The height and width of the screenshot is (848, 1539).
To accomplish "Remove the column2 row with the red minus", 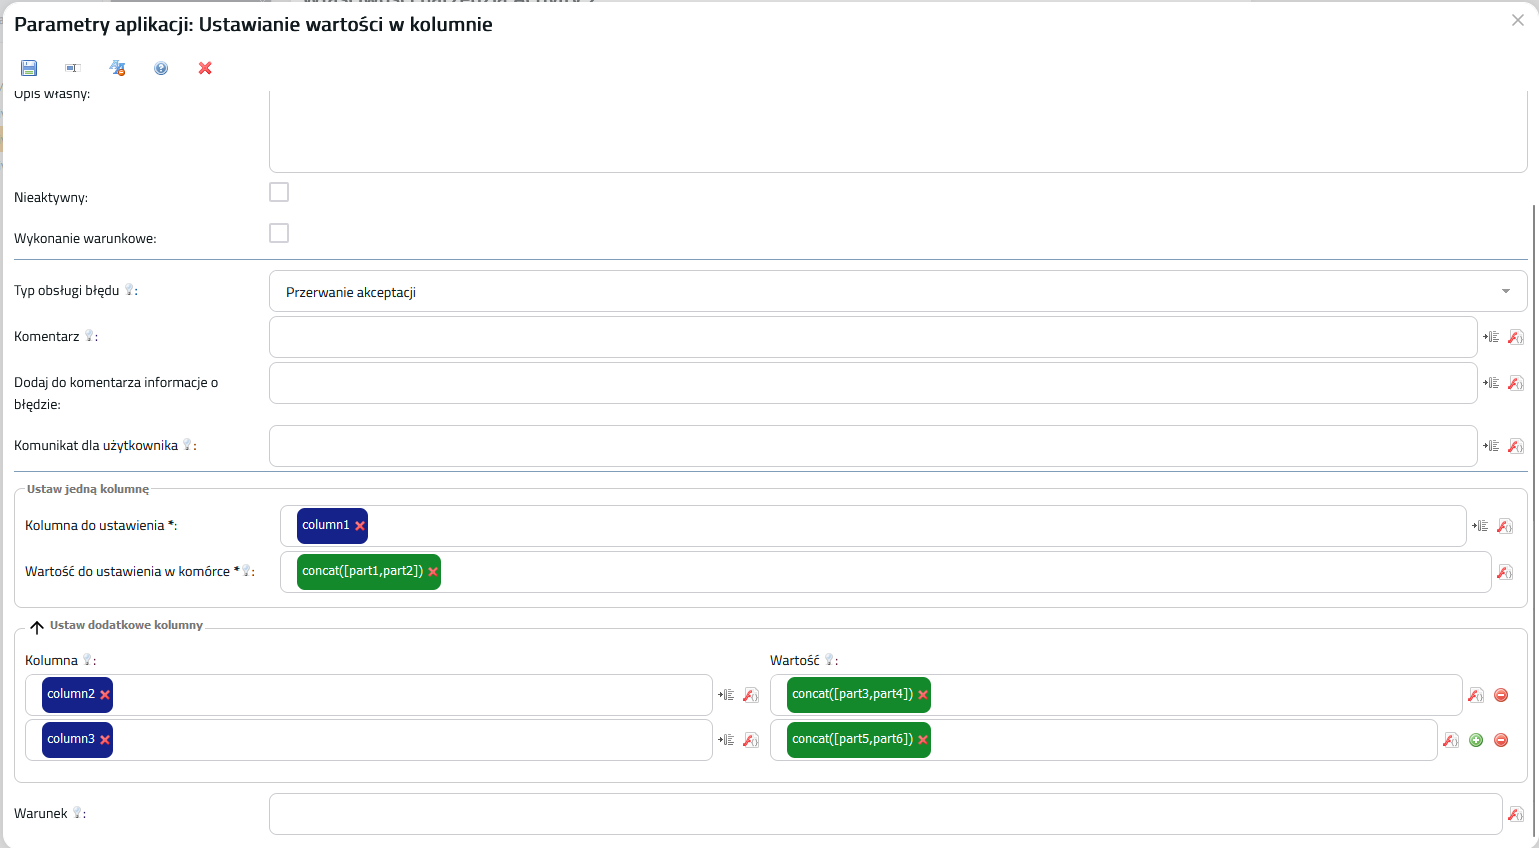I will tap(1501, 695).
